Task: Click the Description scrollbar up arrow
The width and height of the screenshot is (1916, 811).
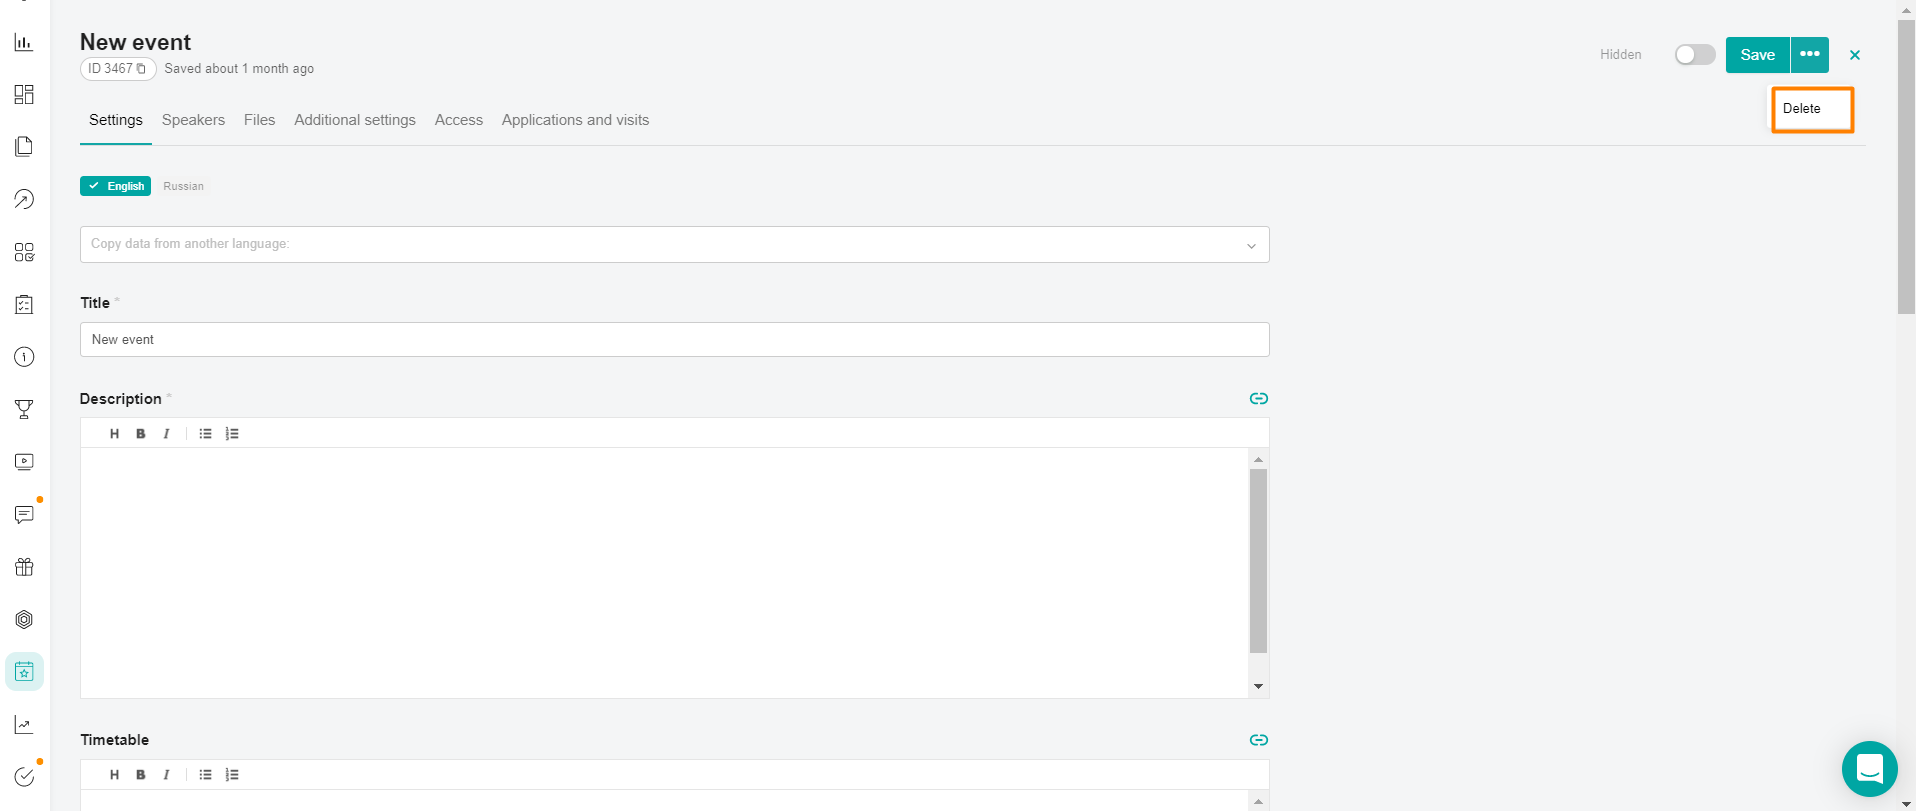Action: pyautogui.click(x=1258, y=459)
